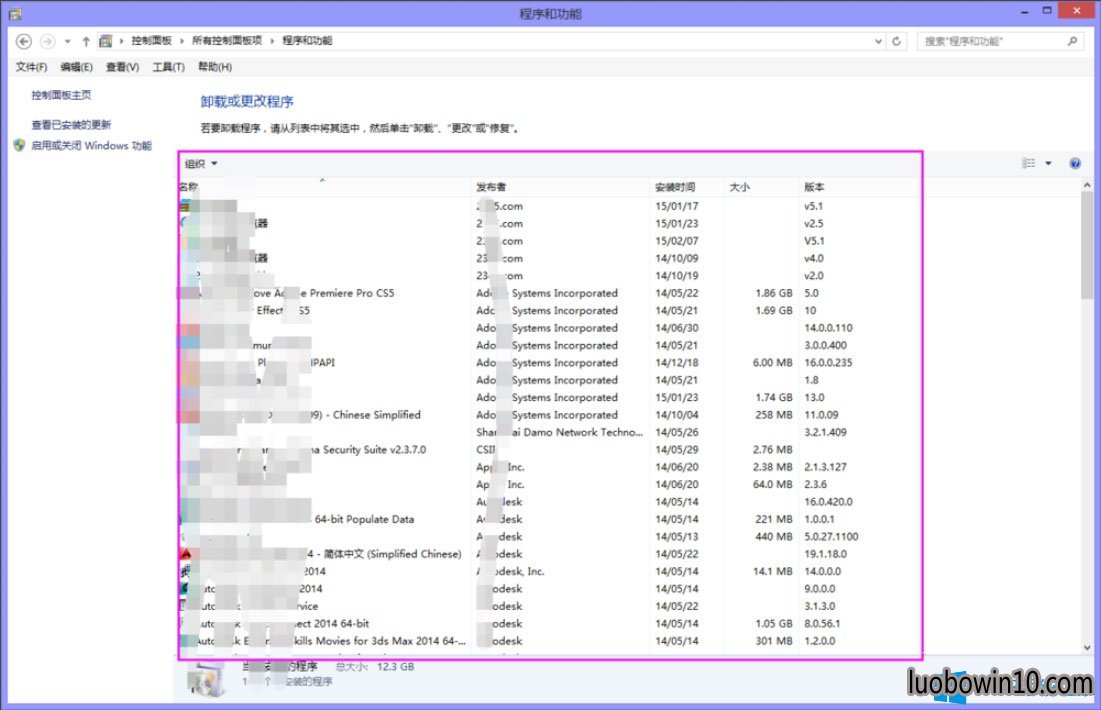Open 控制面板主页 link
This screenshot has height=710, width=1101.
tap(61, 95)
